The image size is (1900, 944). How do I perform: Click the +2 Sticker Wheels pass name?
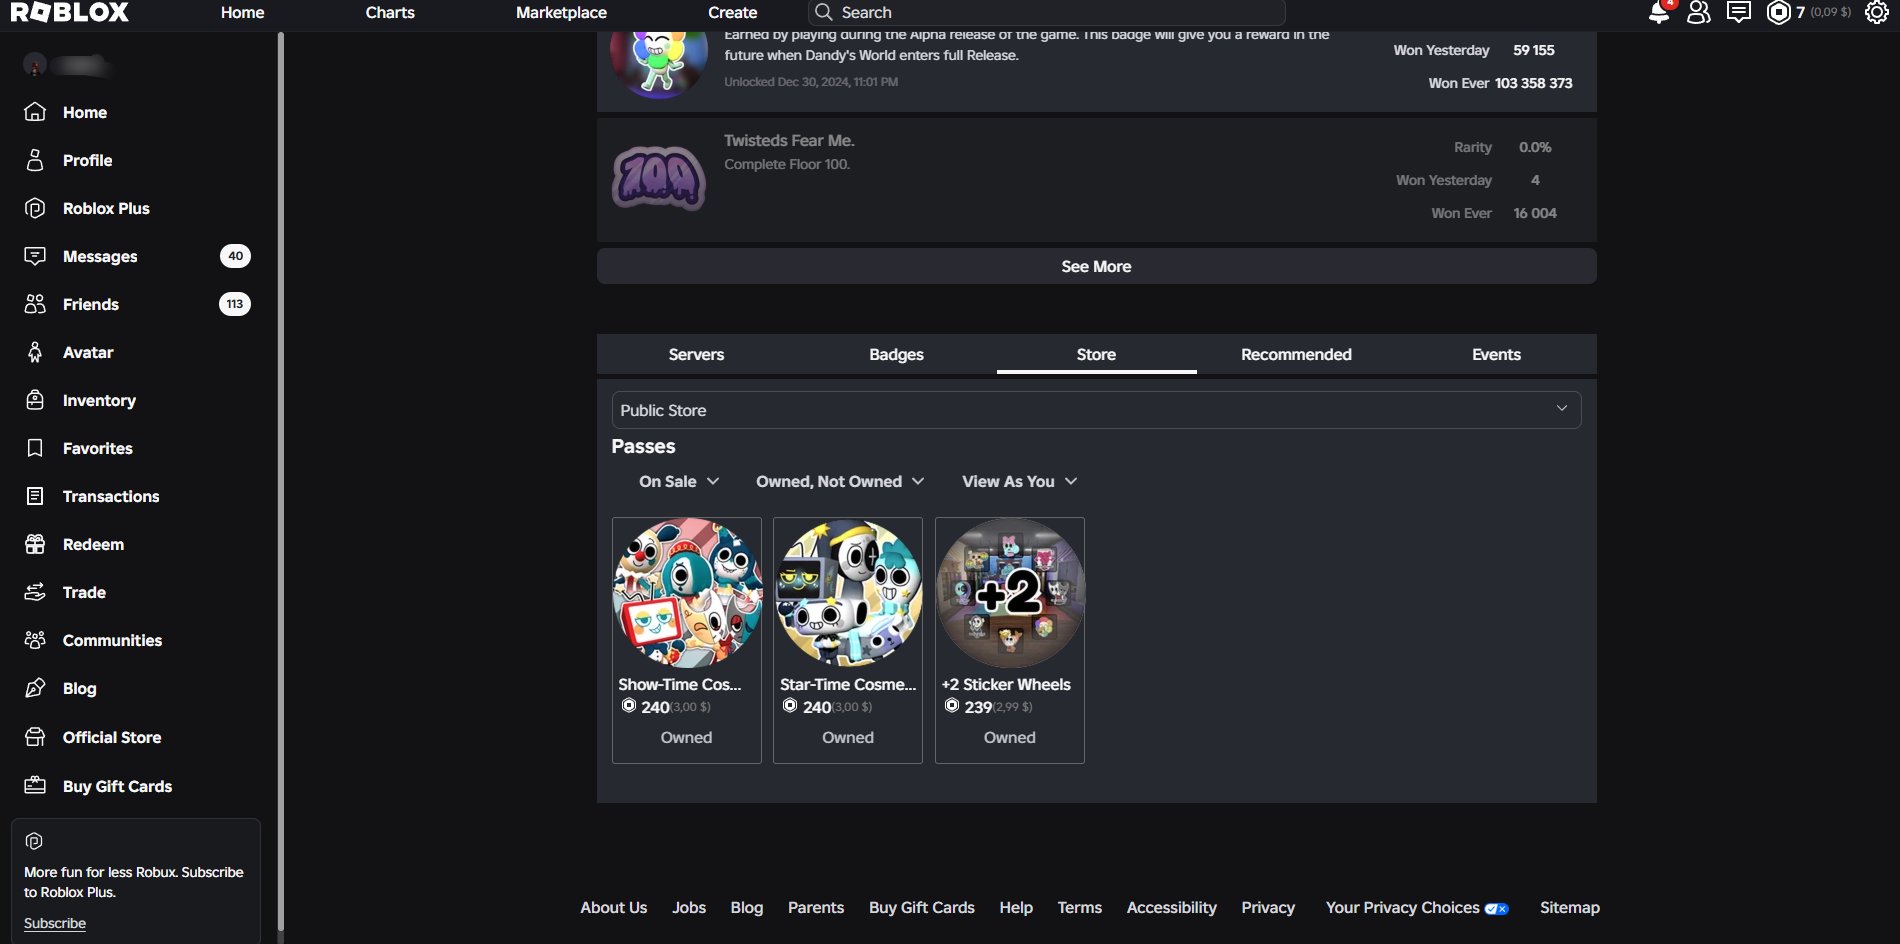[1006, 684]
